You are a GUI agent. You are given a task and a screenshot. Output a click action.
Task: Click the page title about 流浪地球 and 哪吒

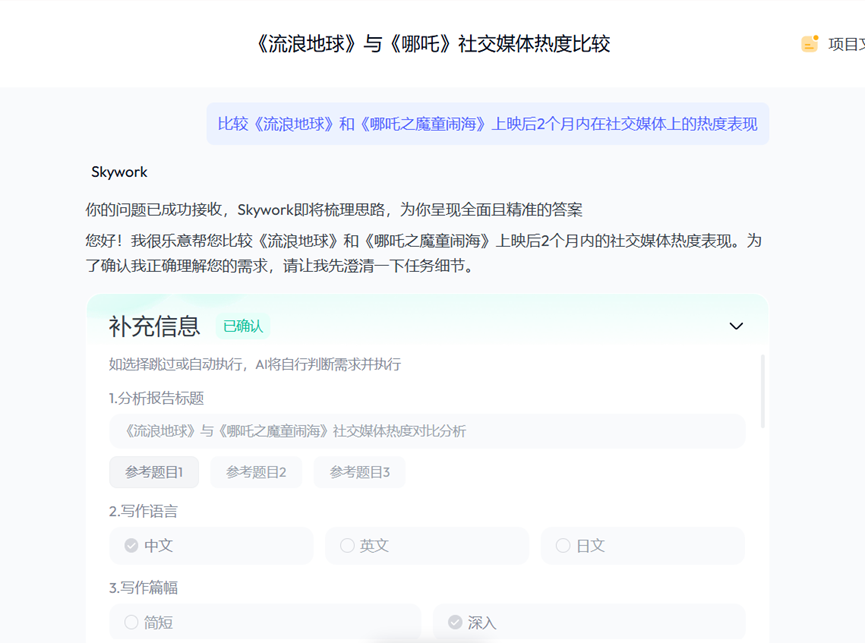pyautogui.click(x=432, y=44)
